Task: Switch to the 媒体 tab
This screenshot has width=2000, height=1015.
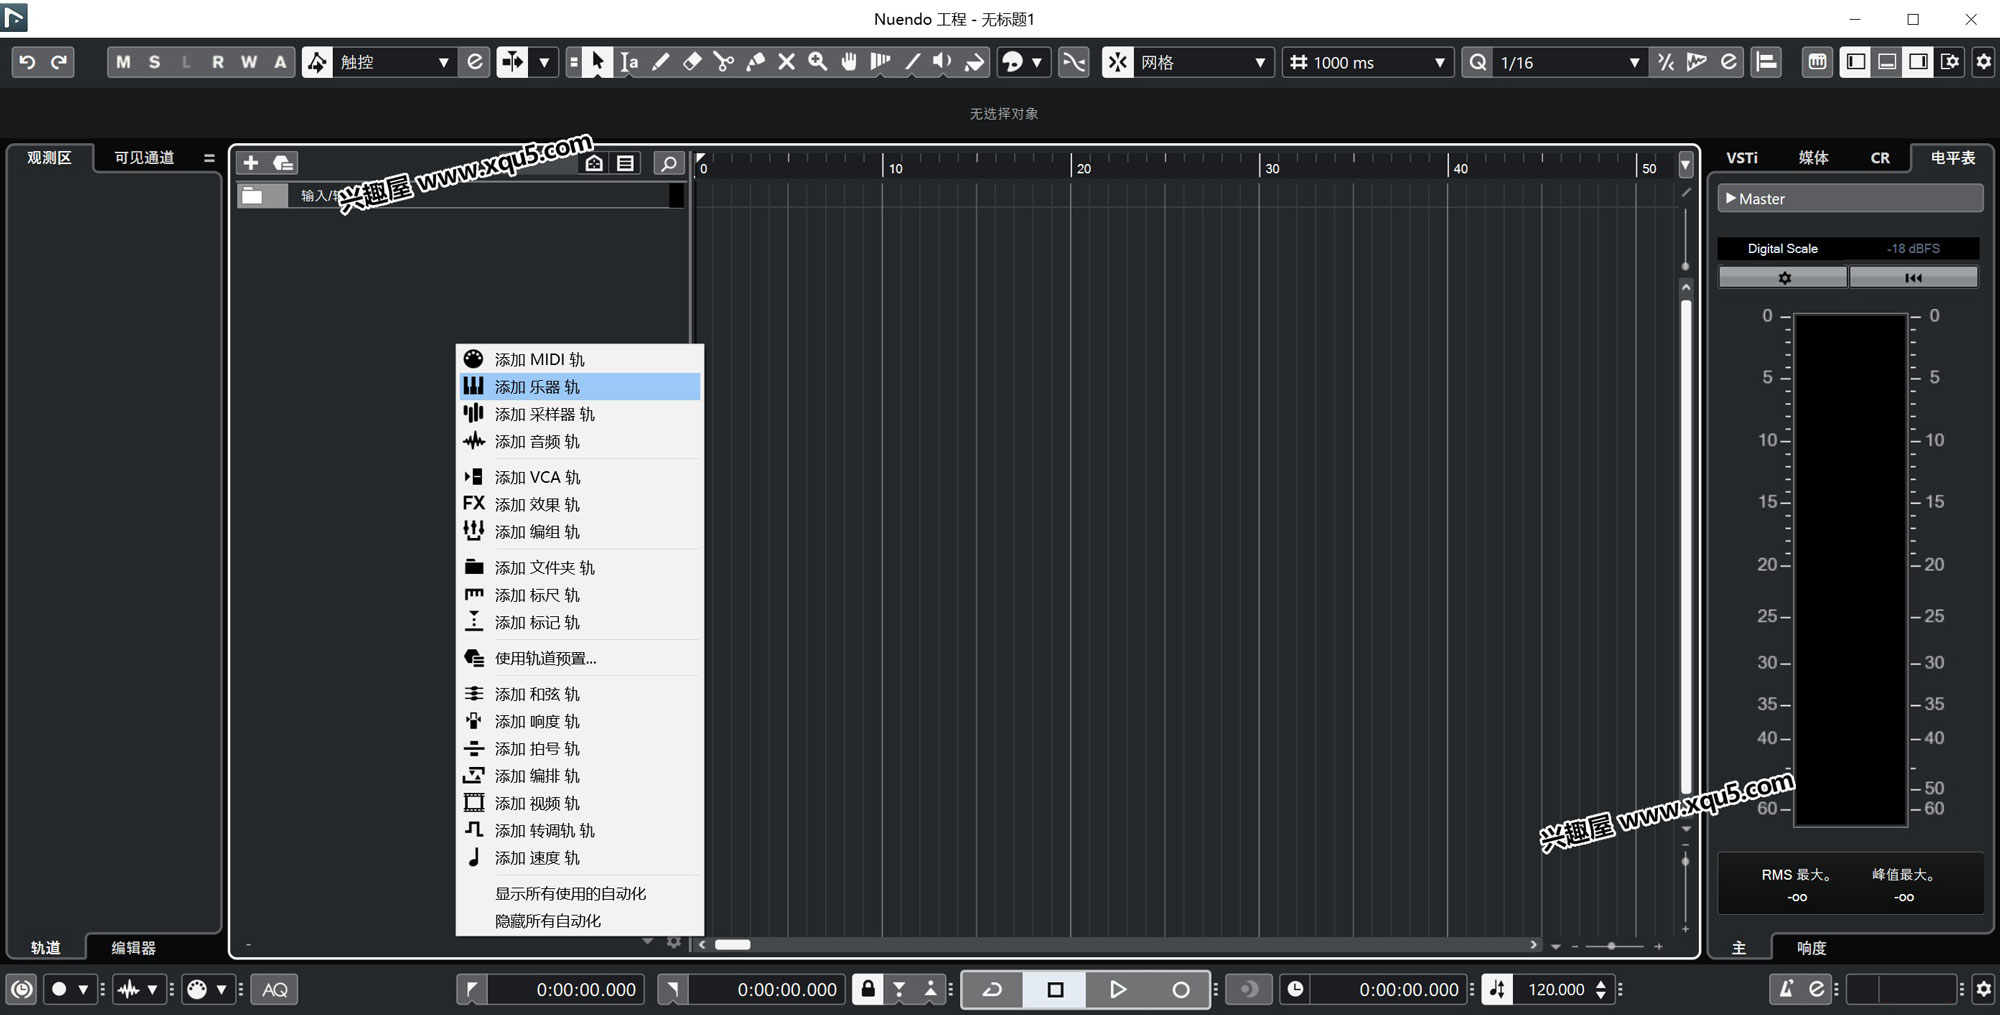Action: (1813, 157)
